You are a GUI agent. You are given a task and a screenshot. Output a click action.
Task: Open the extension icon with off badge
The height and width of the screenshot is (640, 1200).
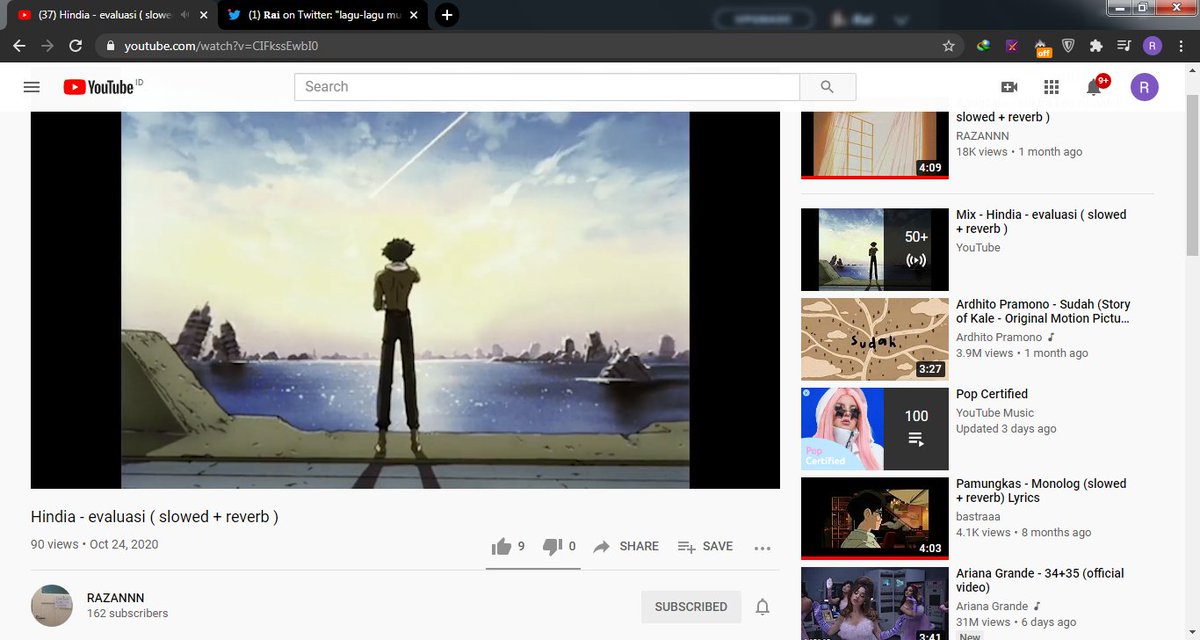pyautogui.click(x=1042, y=46)
